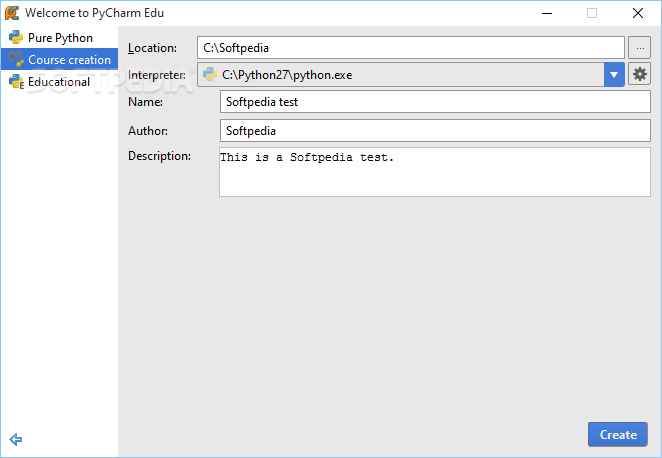Click the Name label

[x=145, y=102]
